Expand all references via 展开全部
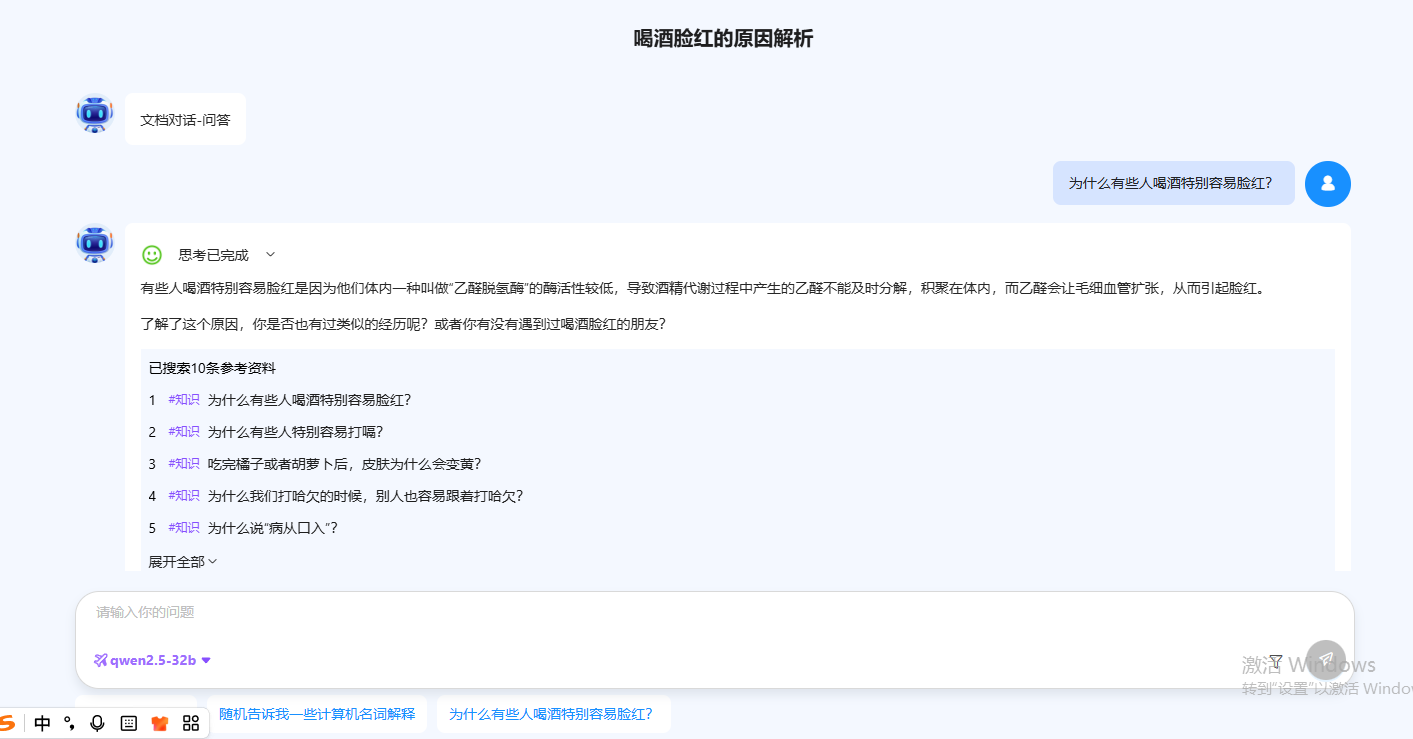Screen dimensions: 1413x739 (x=182, y=562)
